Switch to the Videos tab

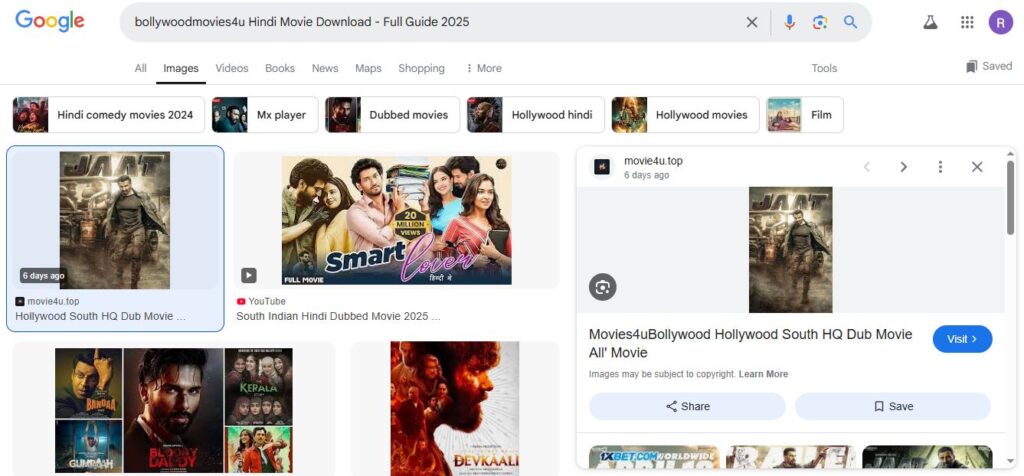(x=232, y=68)
